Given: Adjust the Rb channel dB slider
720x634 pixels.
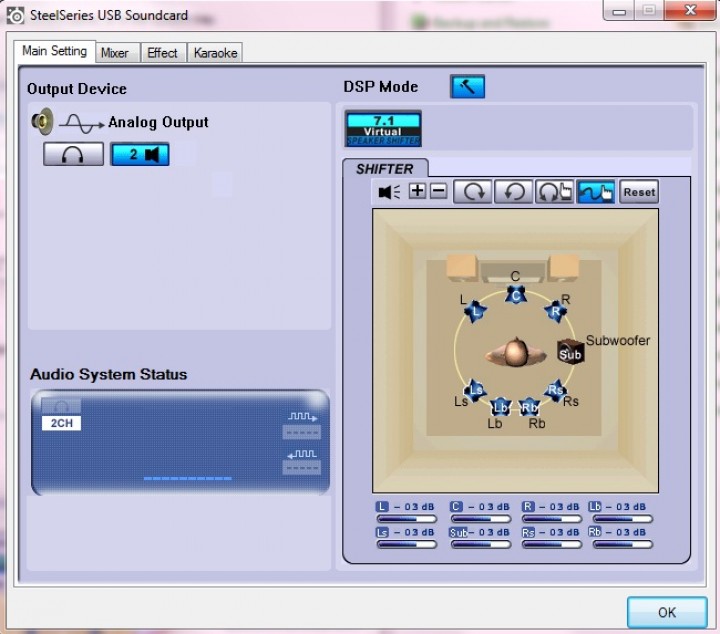Looking at the screenshot, I should (x=623, y=544).
